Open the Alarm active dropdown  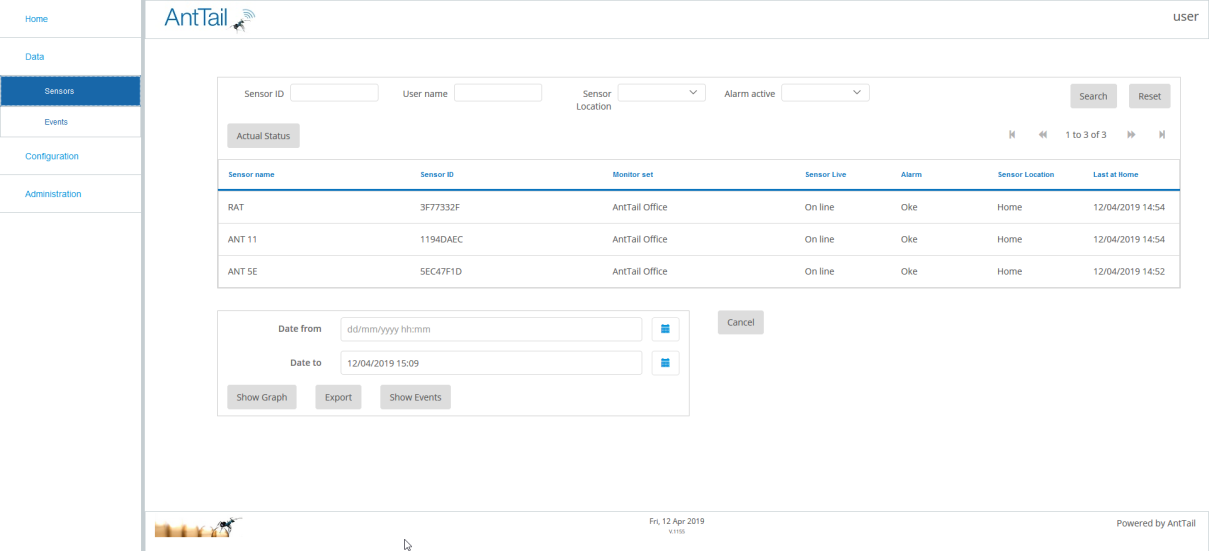(x=825, y=93)
